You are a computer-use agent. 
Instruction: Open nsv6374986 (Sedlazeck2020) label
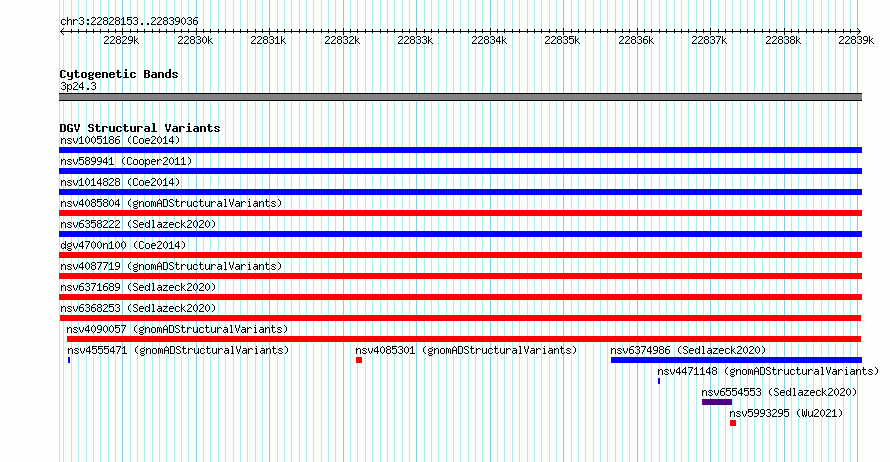point(688,350)
